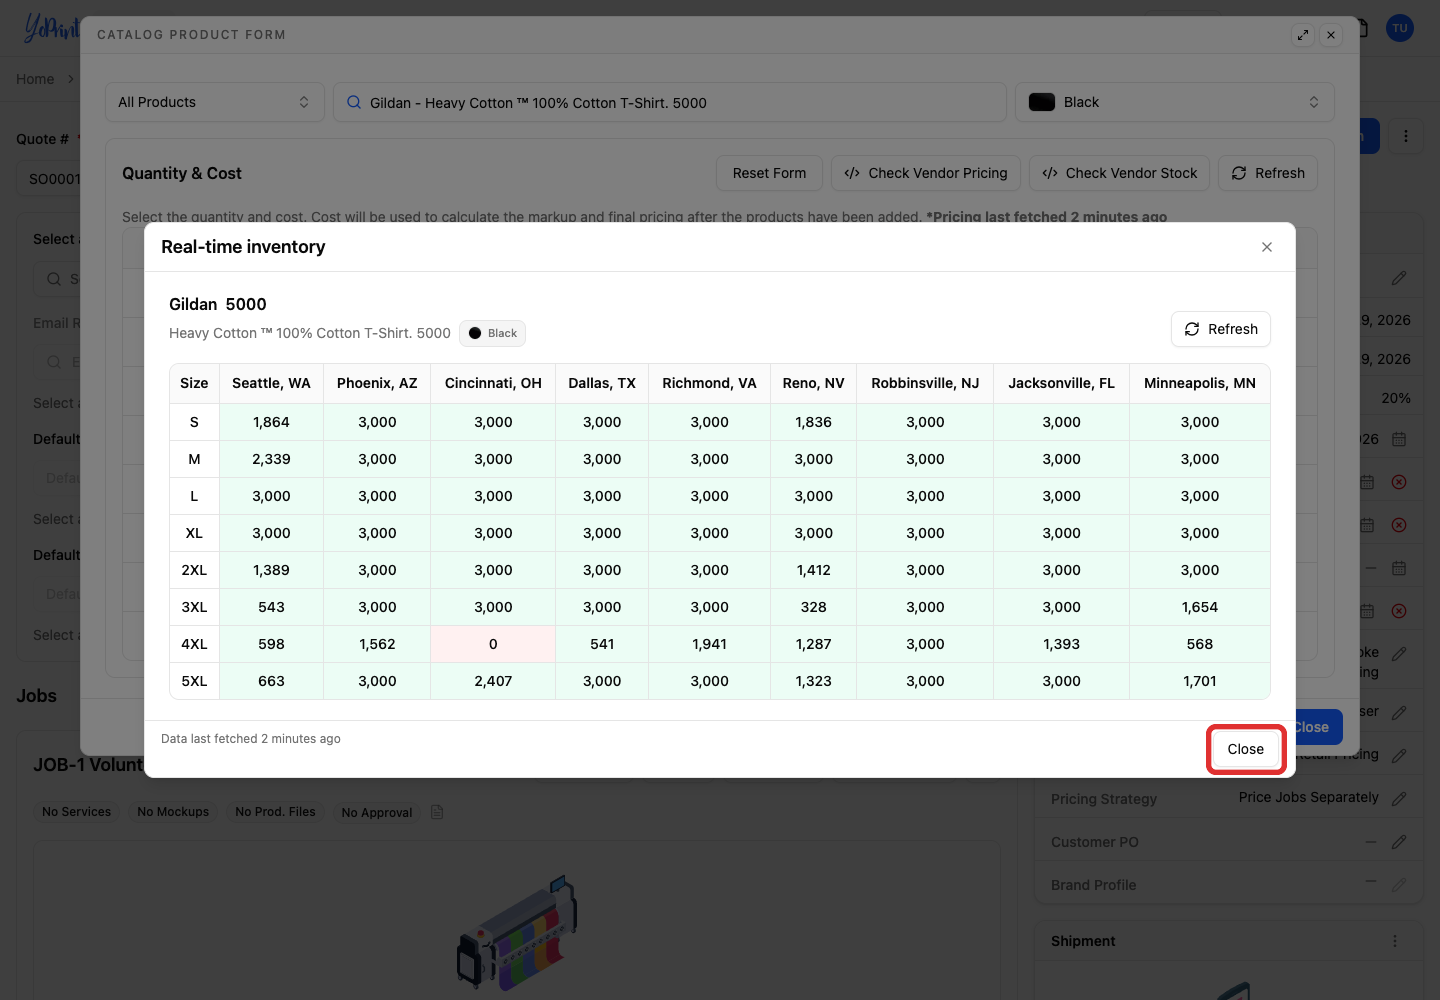Refresh pricing in the Quantity & Cost section

coord(1268,173)
